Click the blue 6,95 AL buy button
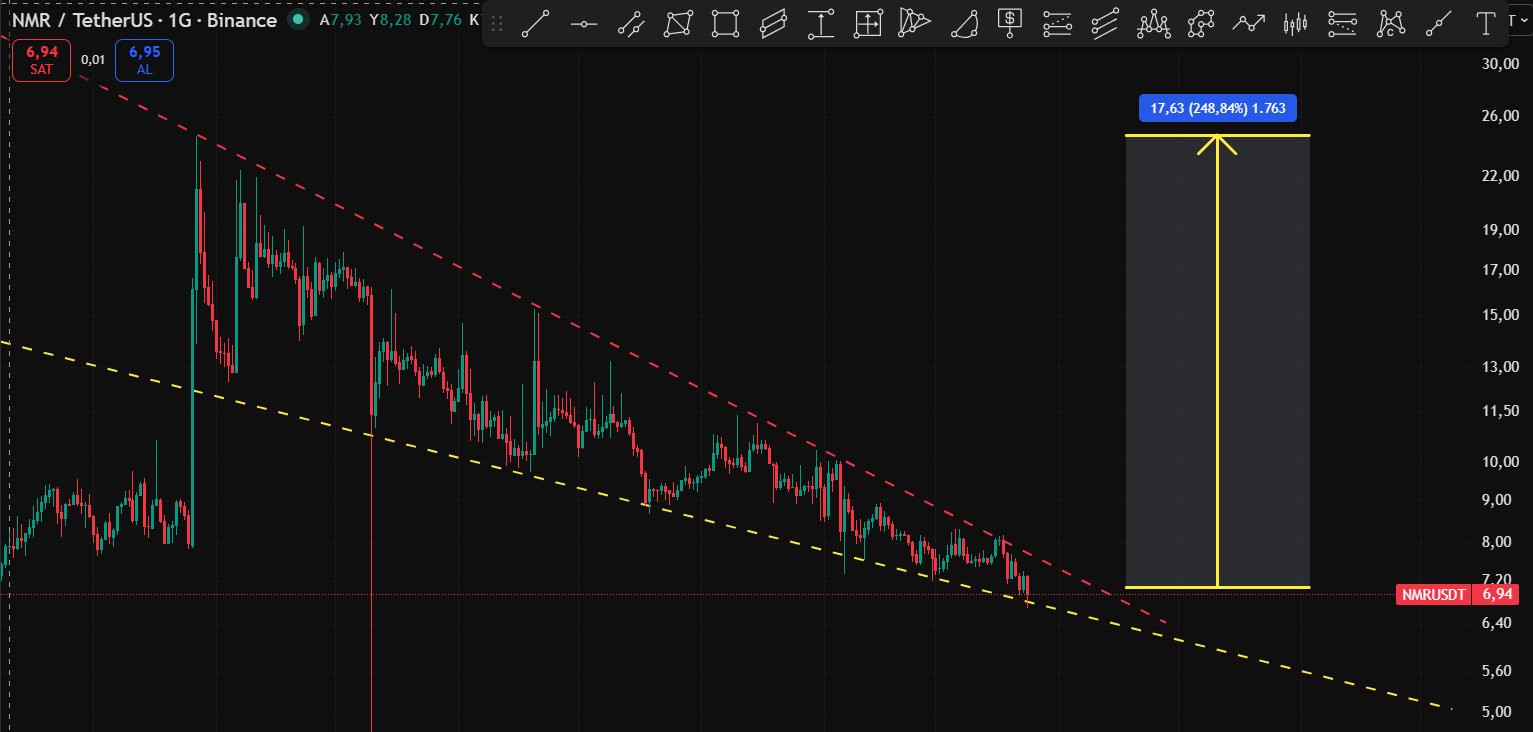Image resolution: width=1533 pixels, height=732 pixels. pos(144,60)
